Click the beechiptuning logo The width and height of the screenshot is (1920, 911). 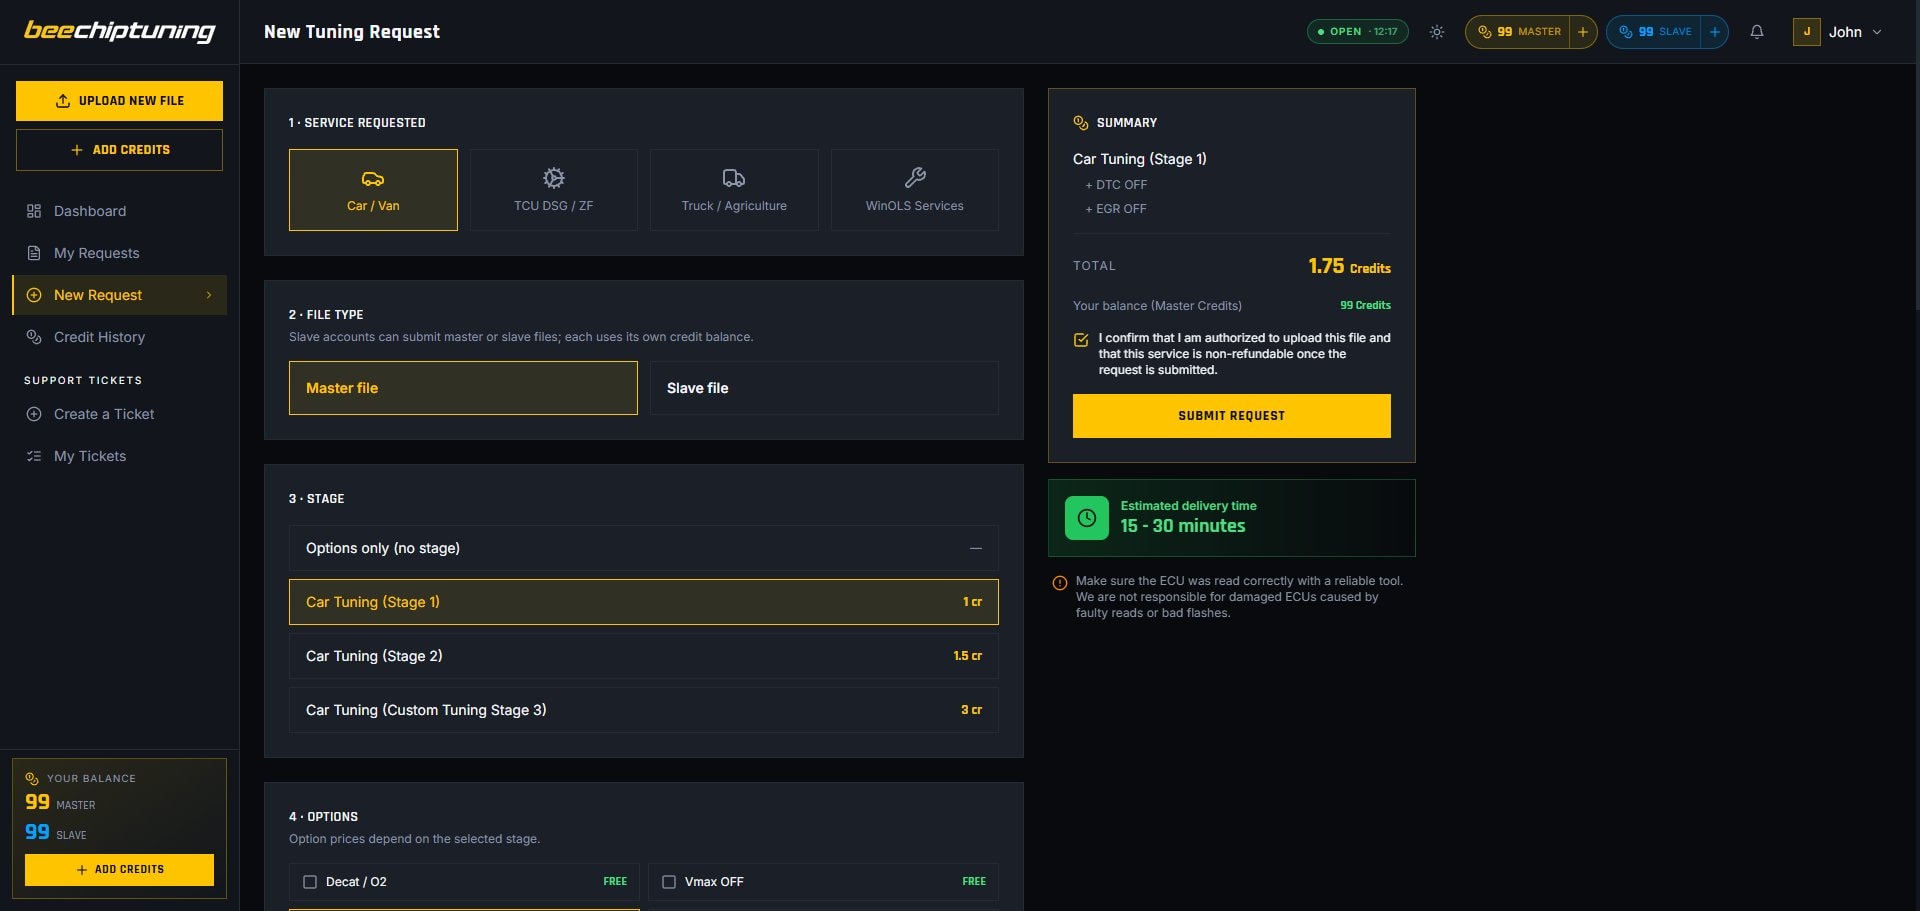click(x=119, y=31)
